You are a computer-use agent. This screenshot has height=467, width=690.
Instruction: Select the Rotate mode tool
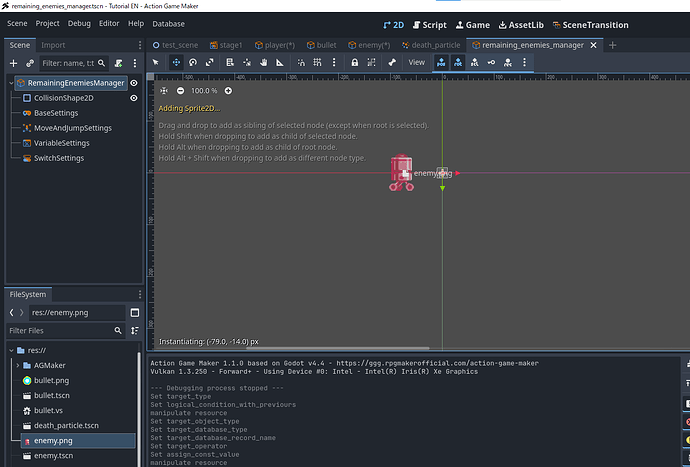click(x=193, y=62)
